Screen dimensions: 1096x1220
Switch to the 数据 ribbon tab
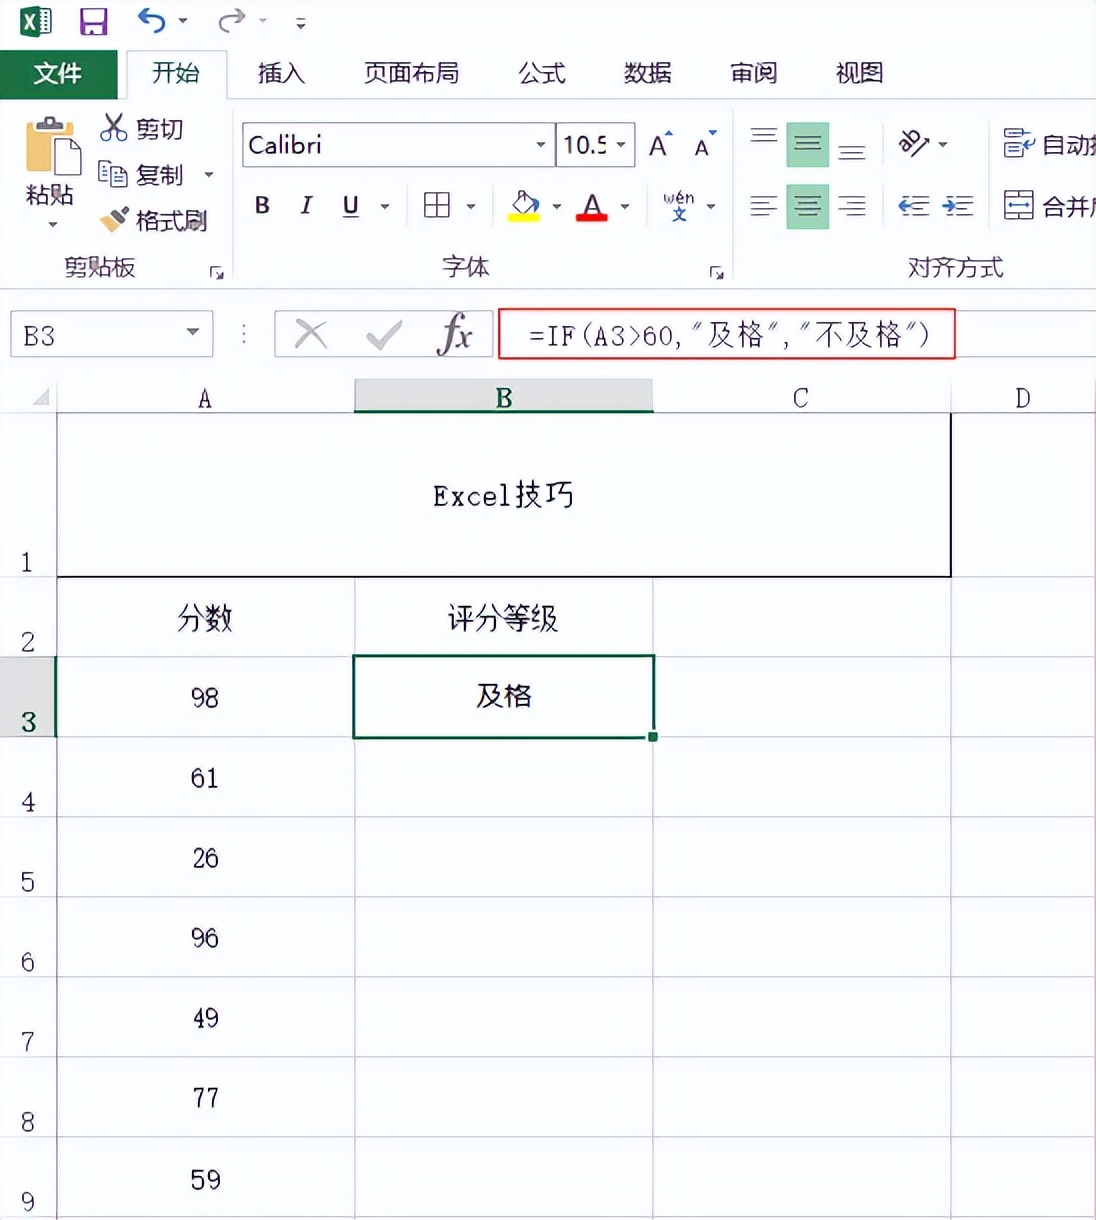(646, 73)
